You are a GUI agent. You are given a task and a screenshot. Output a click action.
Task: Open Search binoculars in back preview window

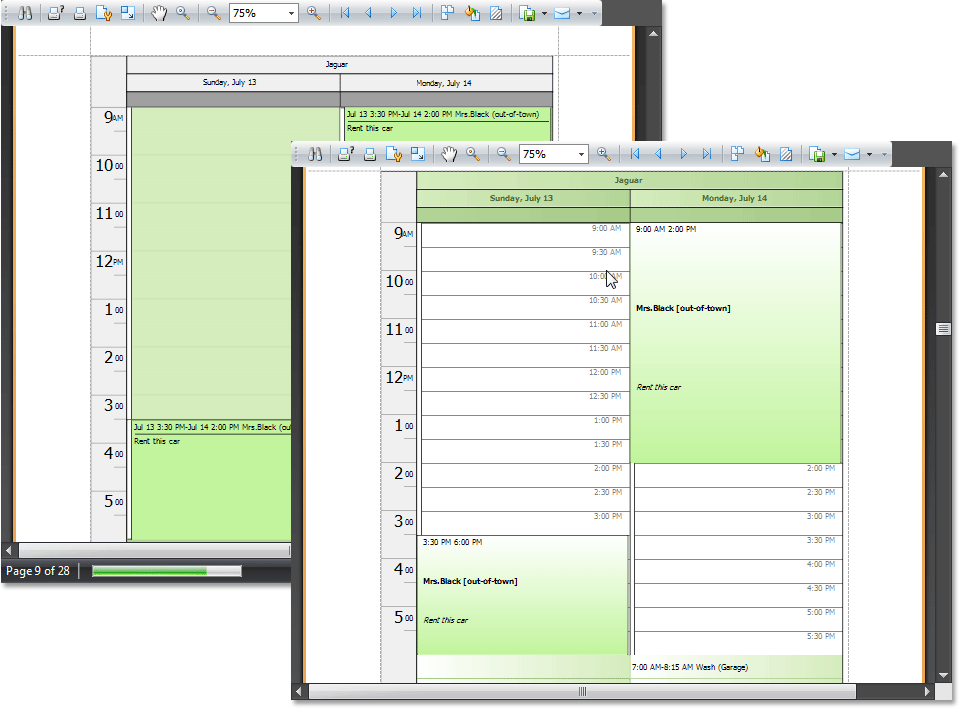coord(25,13)
